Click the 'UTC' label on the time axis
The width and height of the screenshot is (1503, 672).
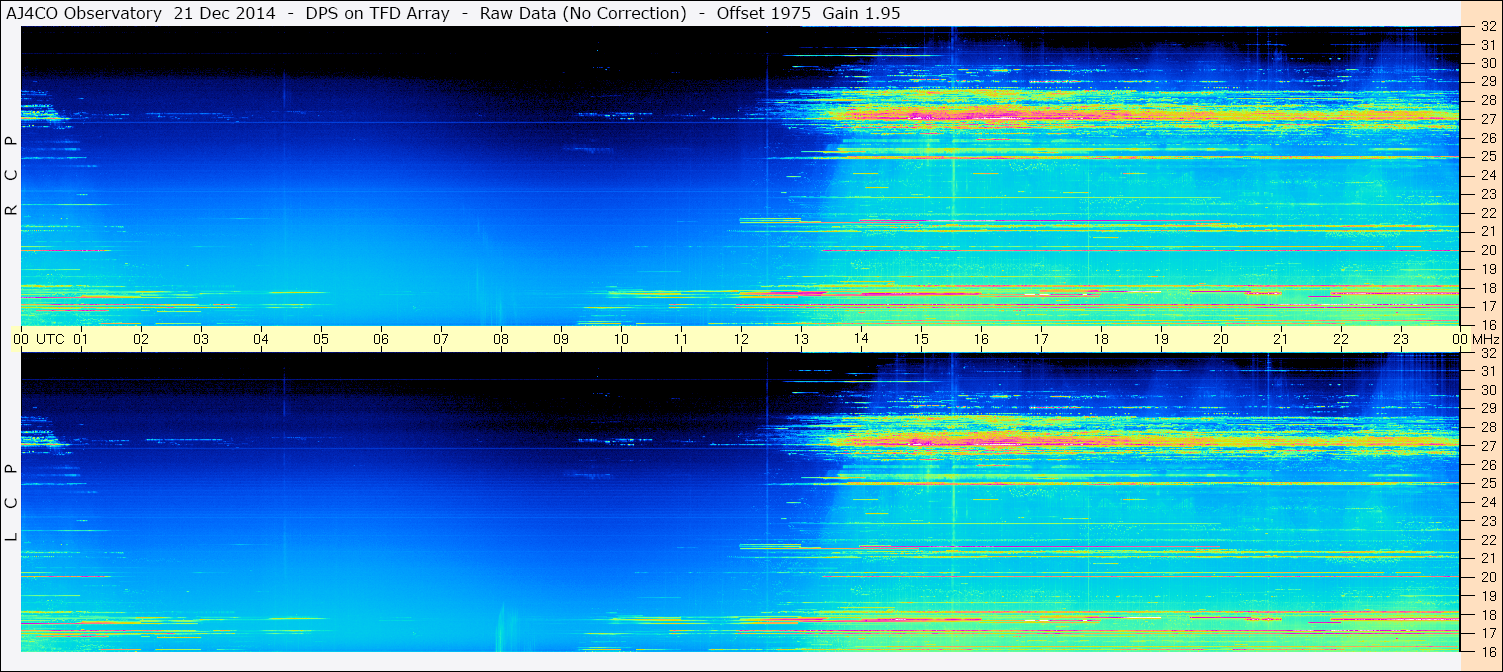pos(51,339)
